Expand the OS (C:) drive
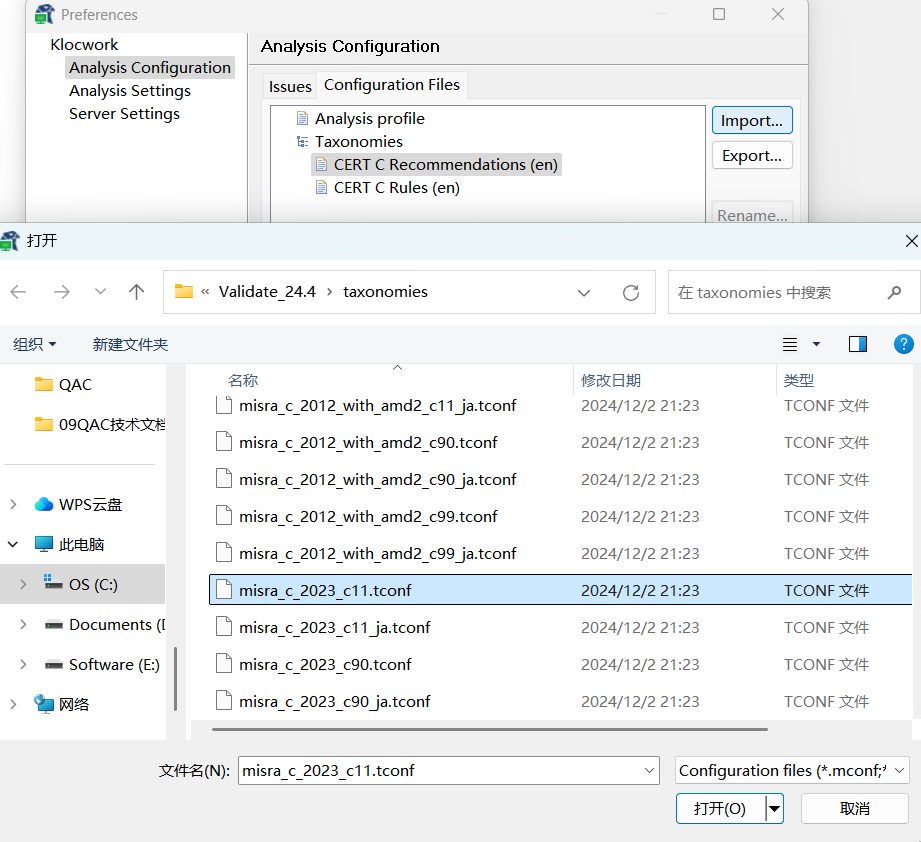921x842 pixels. (x=23, y=584)
